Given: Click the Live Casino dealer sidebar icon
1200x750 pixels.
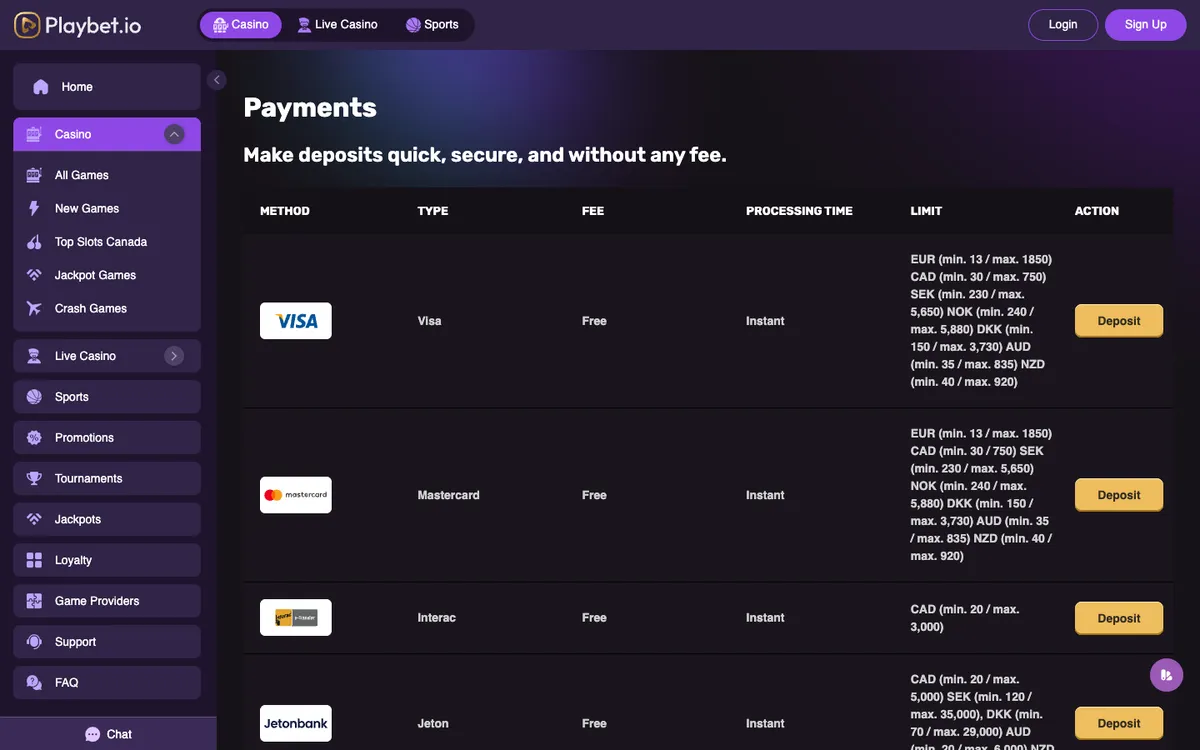Looking at the screenshot, I should point(34,356).
